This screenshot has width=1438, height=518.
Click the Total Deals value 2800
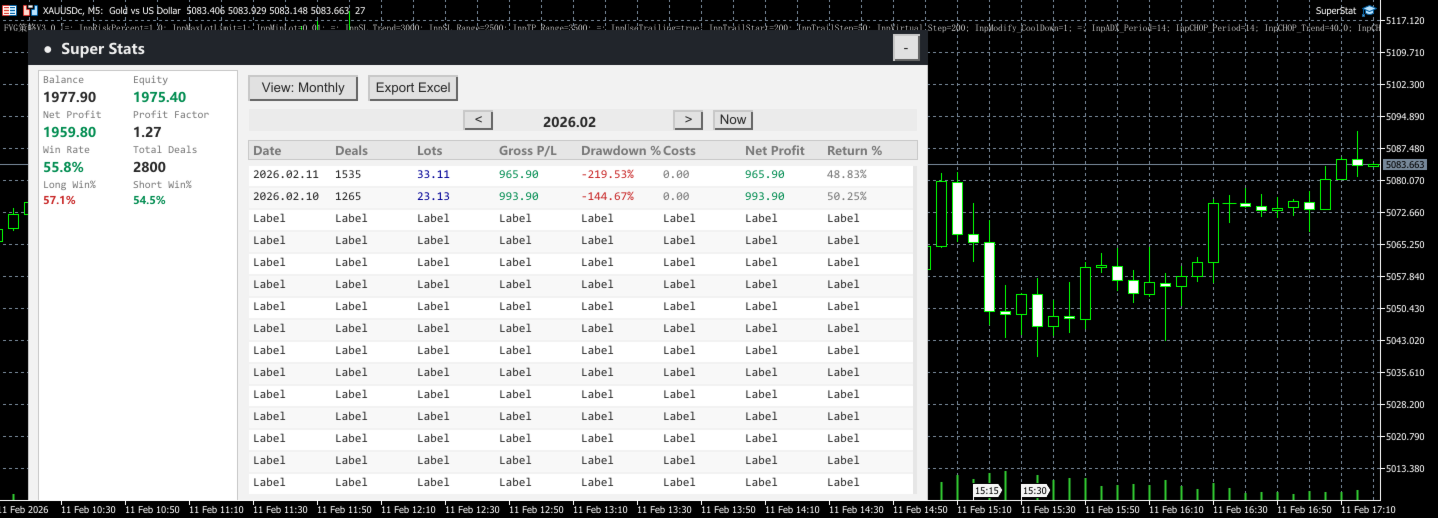point(149,167)
